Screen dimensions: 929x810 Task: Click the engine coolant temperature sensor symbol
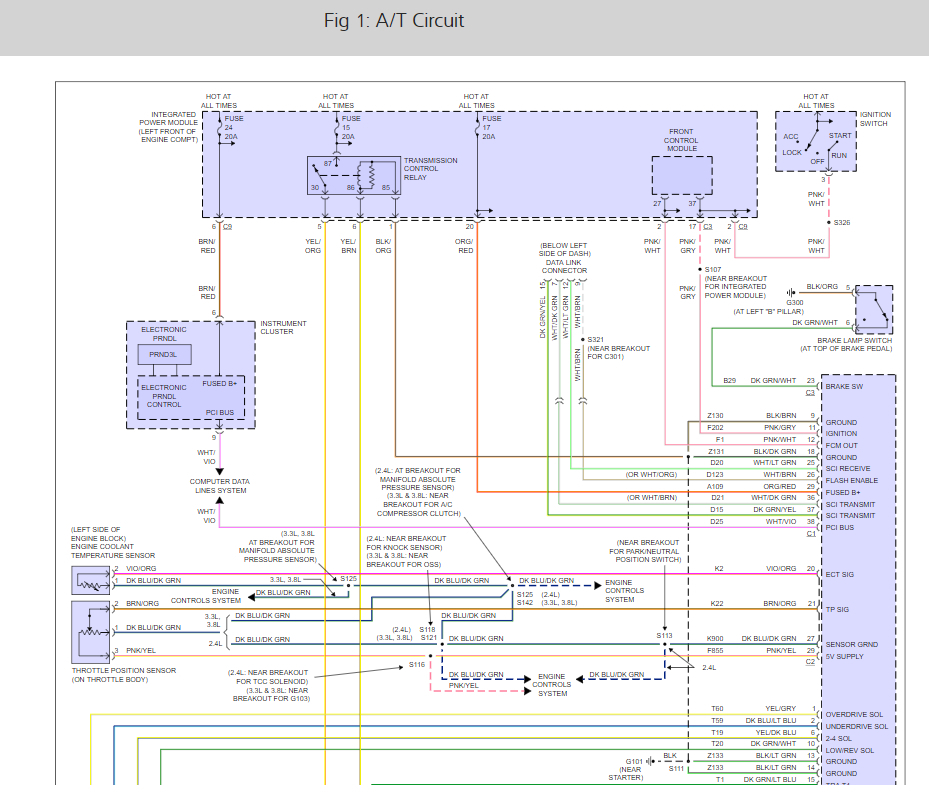point(91,580)
